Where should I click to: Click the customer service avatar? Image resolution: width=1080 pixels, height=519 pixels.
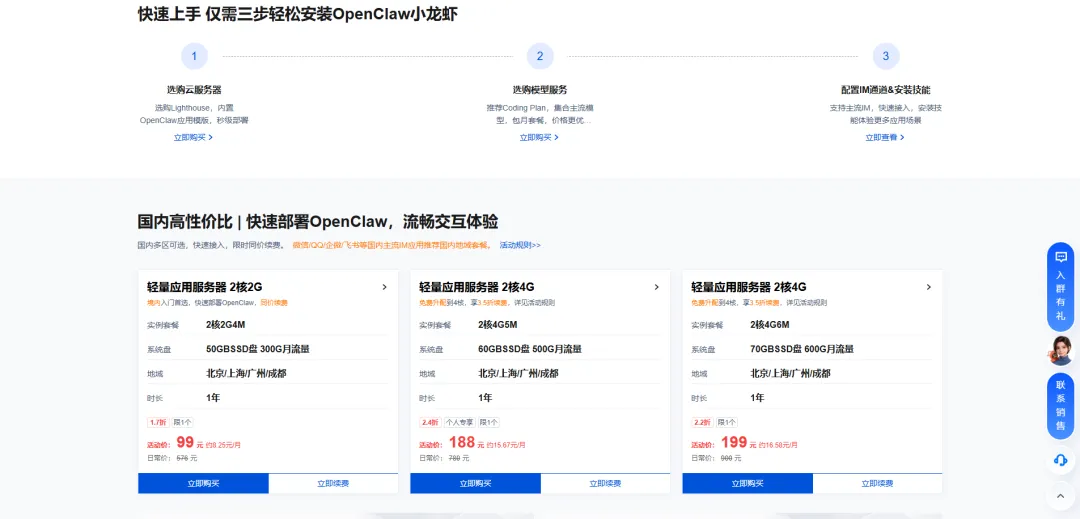pyautogui.click(x=1061, y=351)
